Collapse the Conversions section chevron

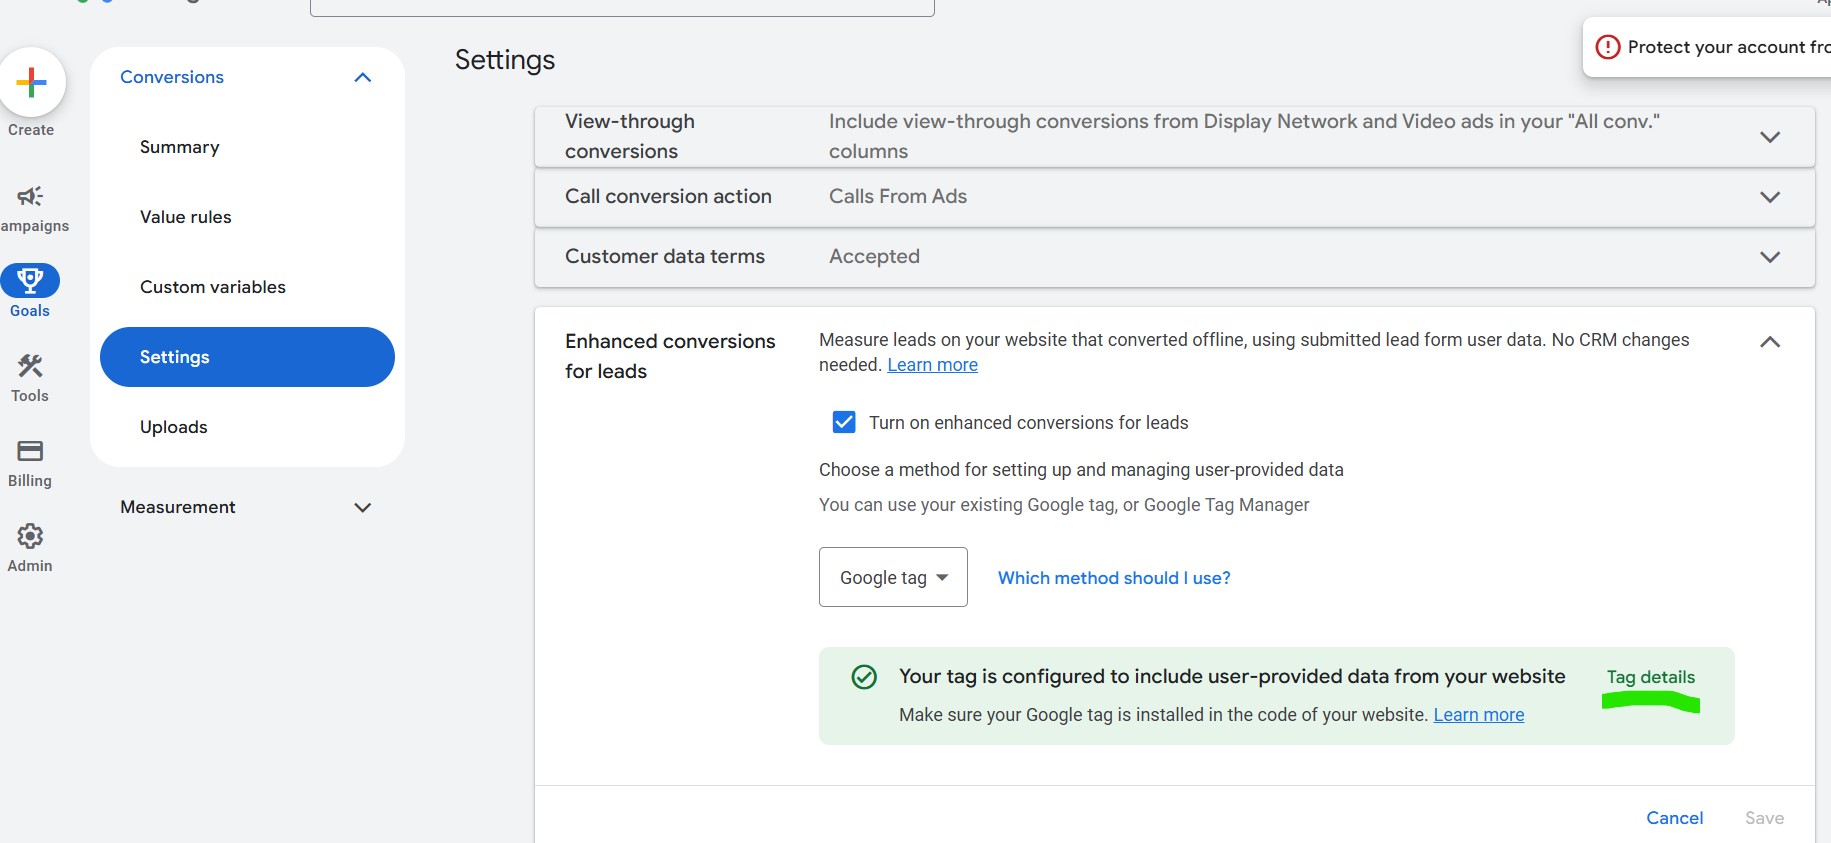(x=363, y=77)
